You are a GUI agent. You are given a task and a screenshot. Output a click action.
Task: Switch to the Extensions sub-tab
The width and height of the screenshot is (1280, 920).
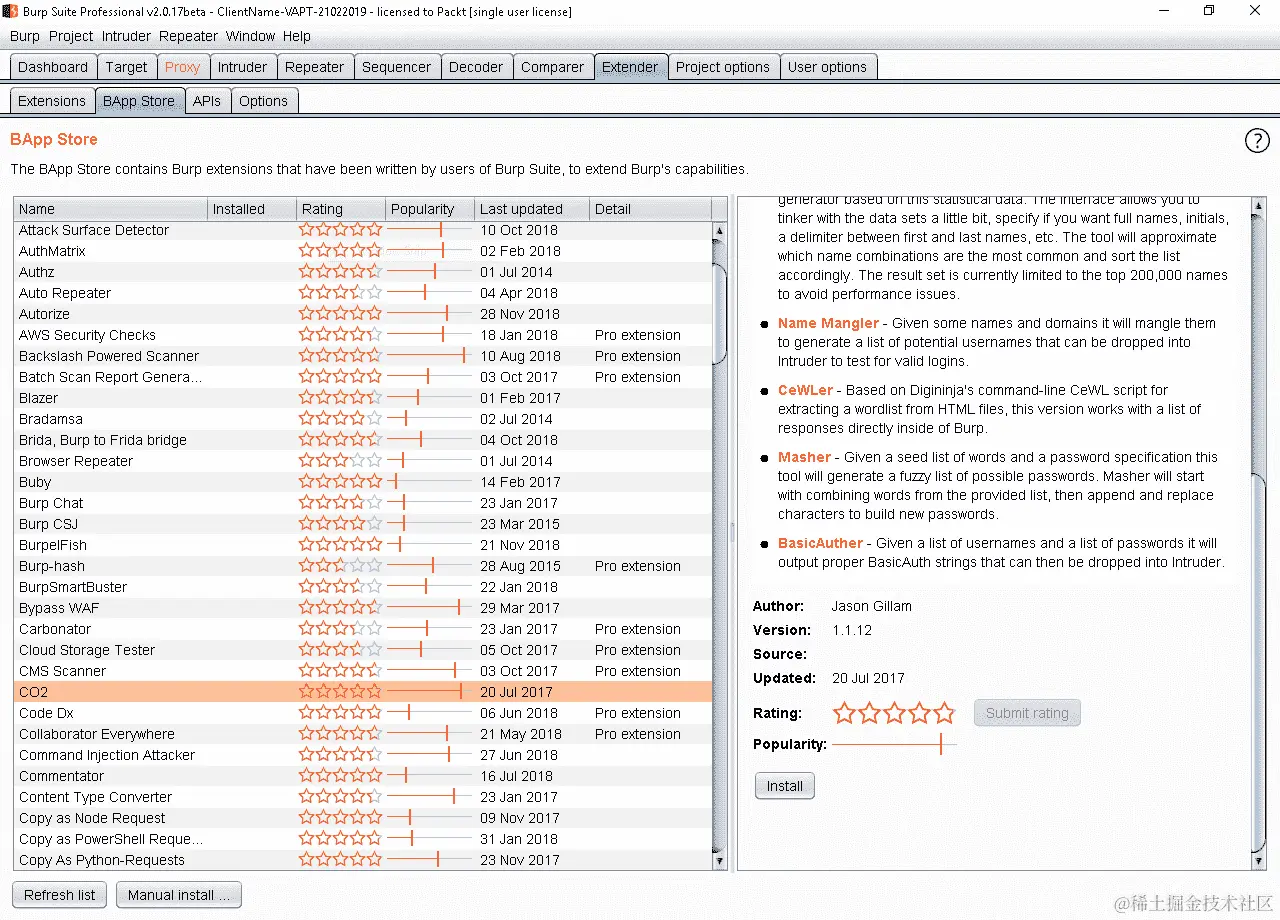52,101
